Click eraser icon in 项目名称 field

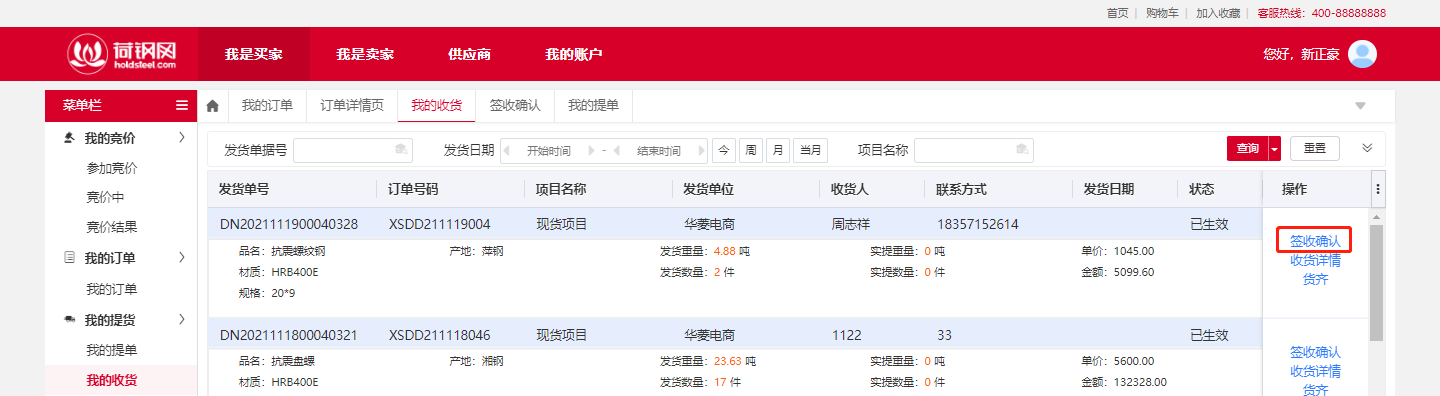[1022, 150]
